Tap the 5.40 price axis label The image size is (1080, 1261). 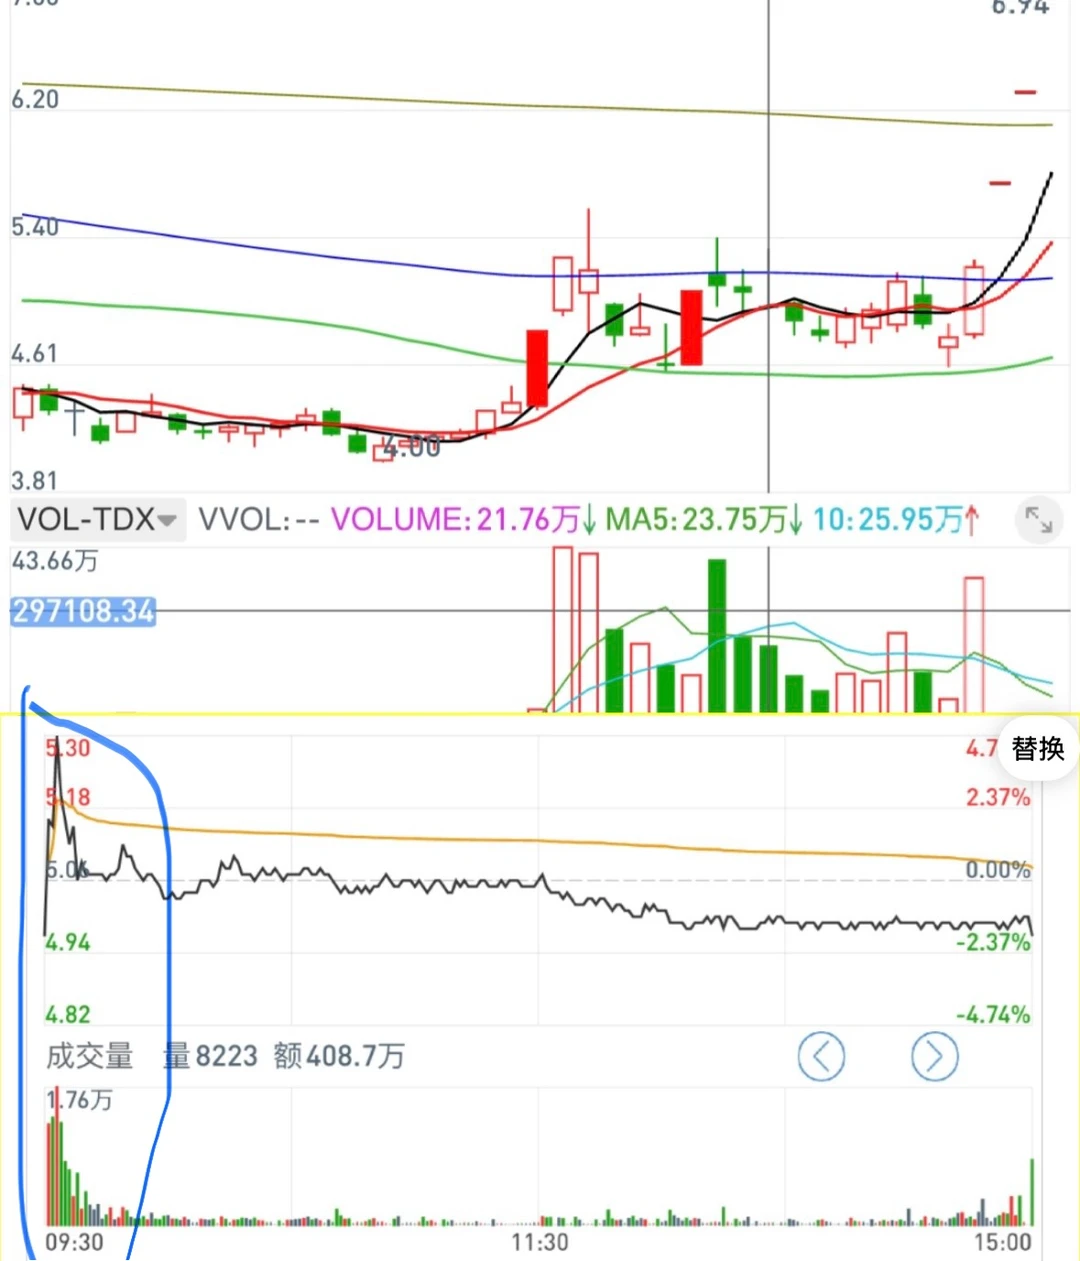pyautogui.click(x=35, y=227)
